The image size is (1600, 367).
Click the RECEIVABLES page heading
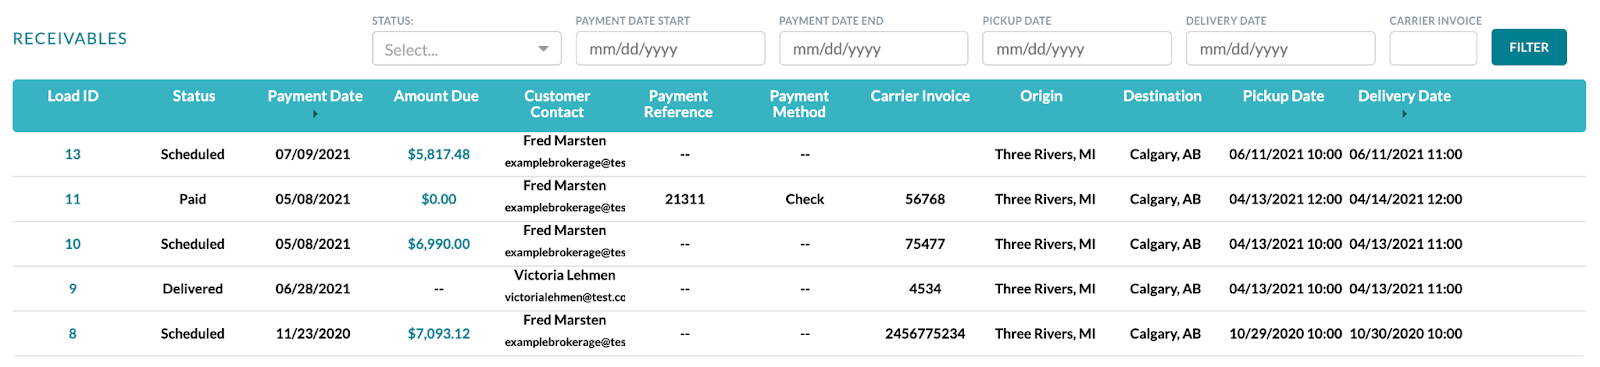click(x=70, y=39)
